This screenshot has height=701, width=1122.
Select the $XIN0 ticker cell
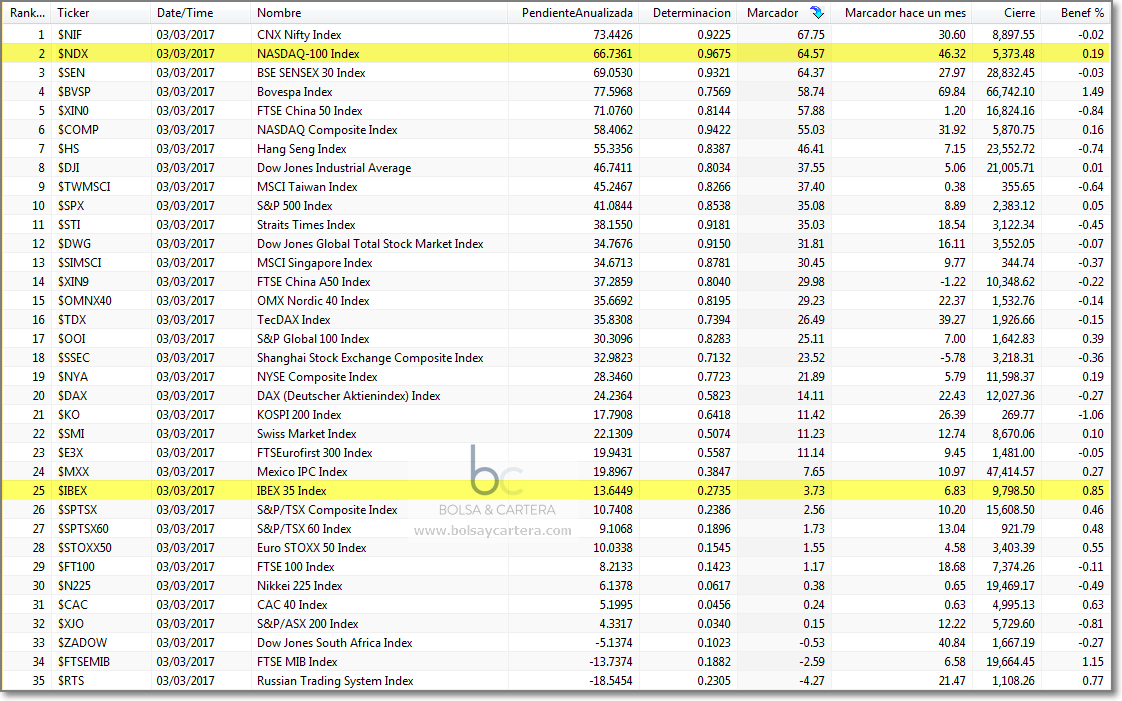(x=73, y=111)
